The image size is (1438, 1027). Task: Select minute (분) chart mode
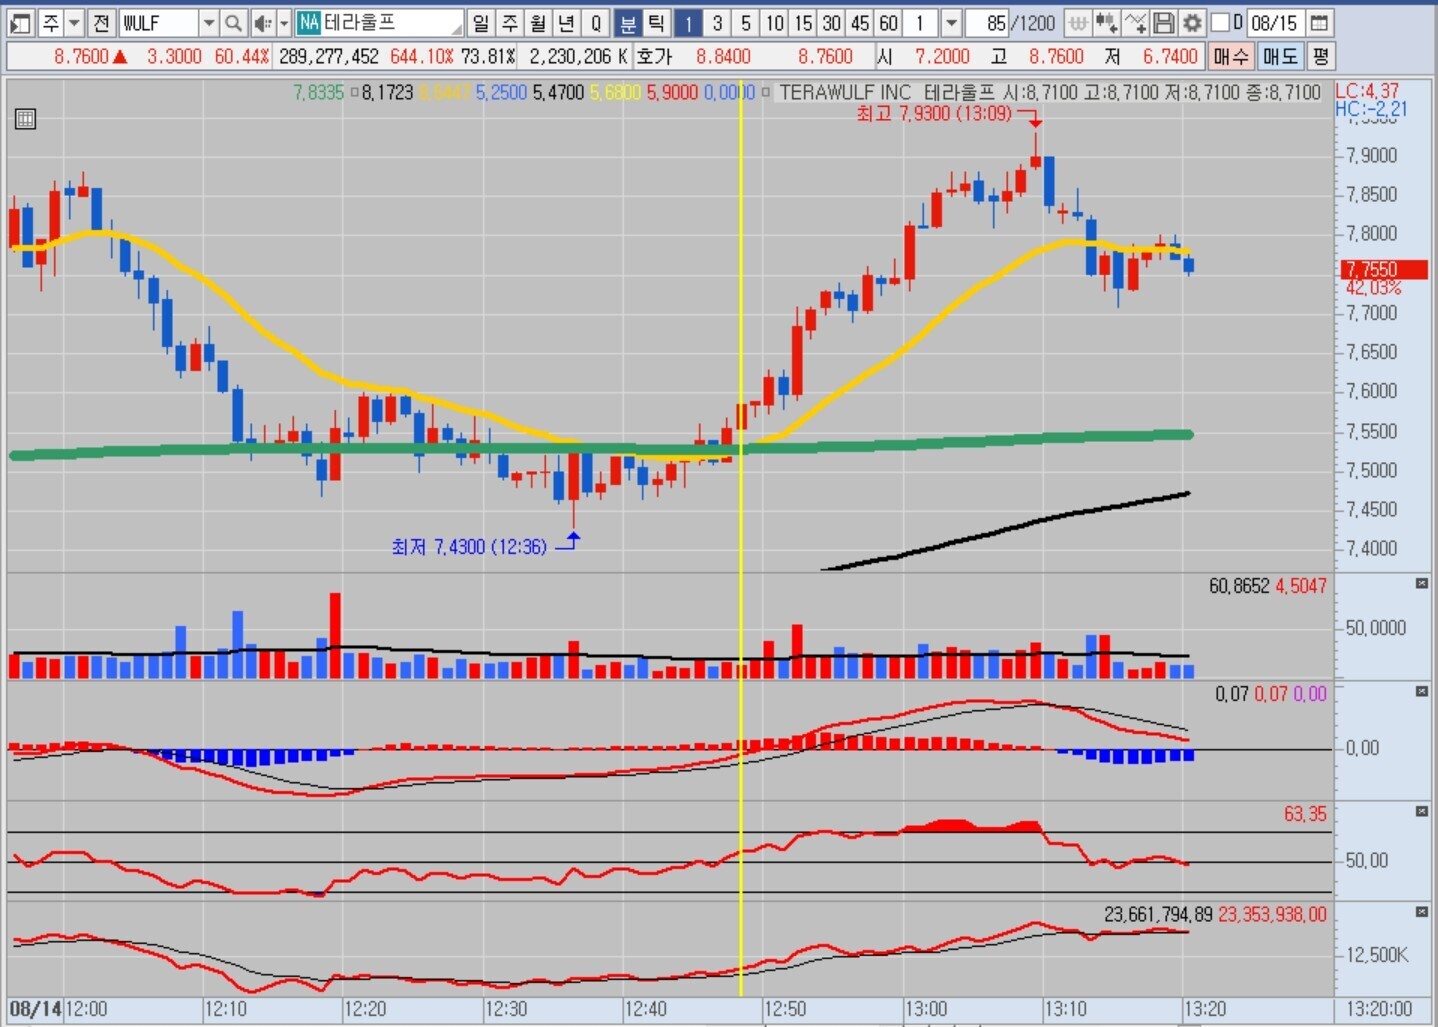tap(627, 22)
